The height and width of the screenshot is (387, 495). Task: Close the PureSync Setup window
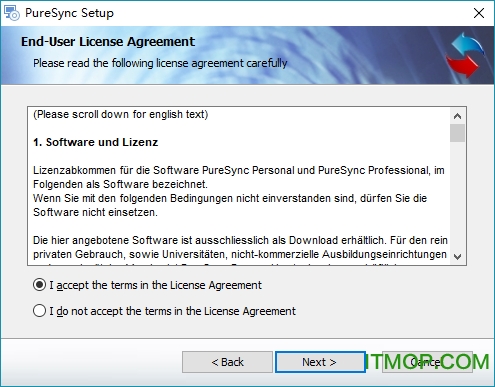tap(479, 13)
